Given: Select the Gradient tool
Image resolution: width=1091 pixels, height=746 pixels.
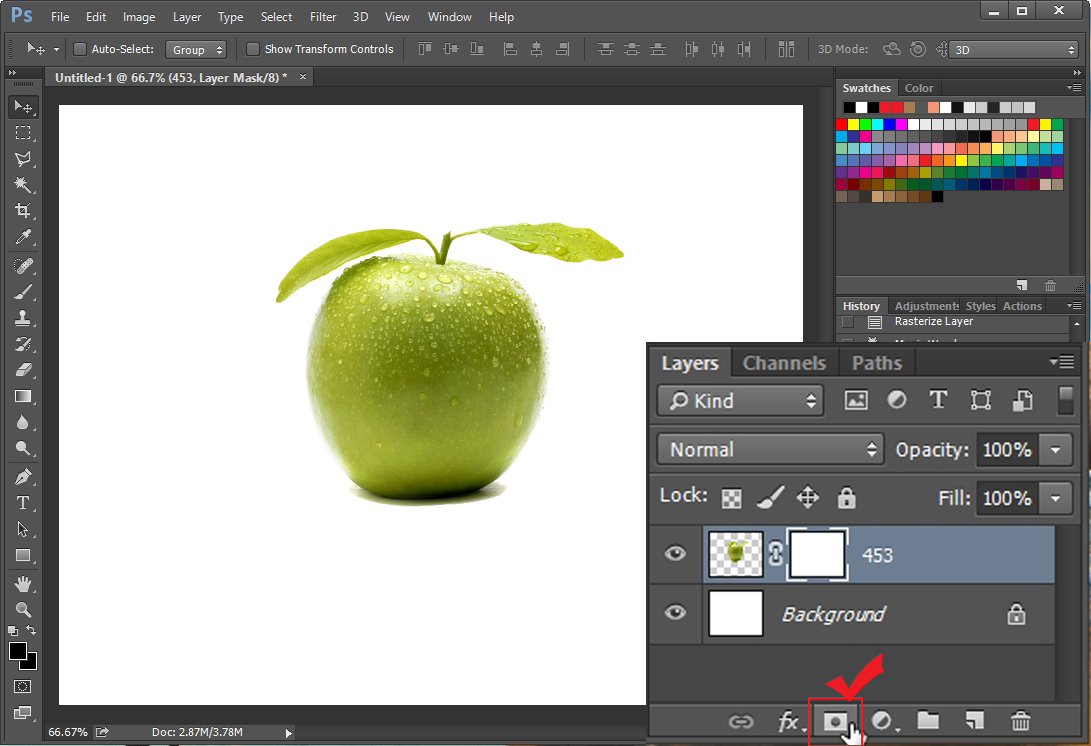Looking at the screenshot, I should pos(23,396).
